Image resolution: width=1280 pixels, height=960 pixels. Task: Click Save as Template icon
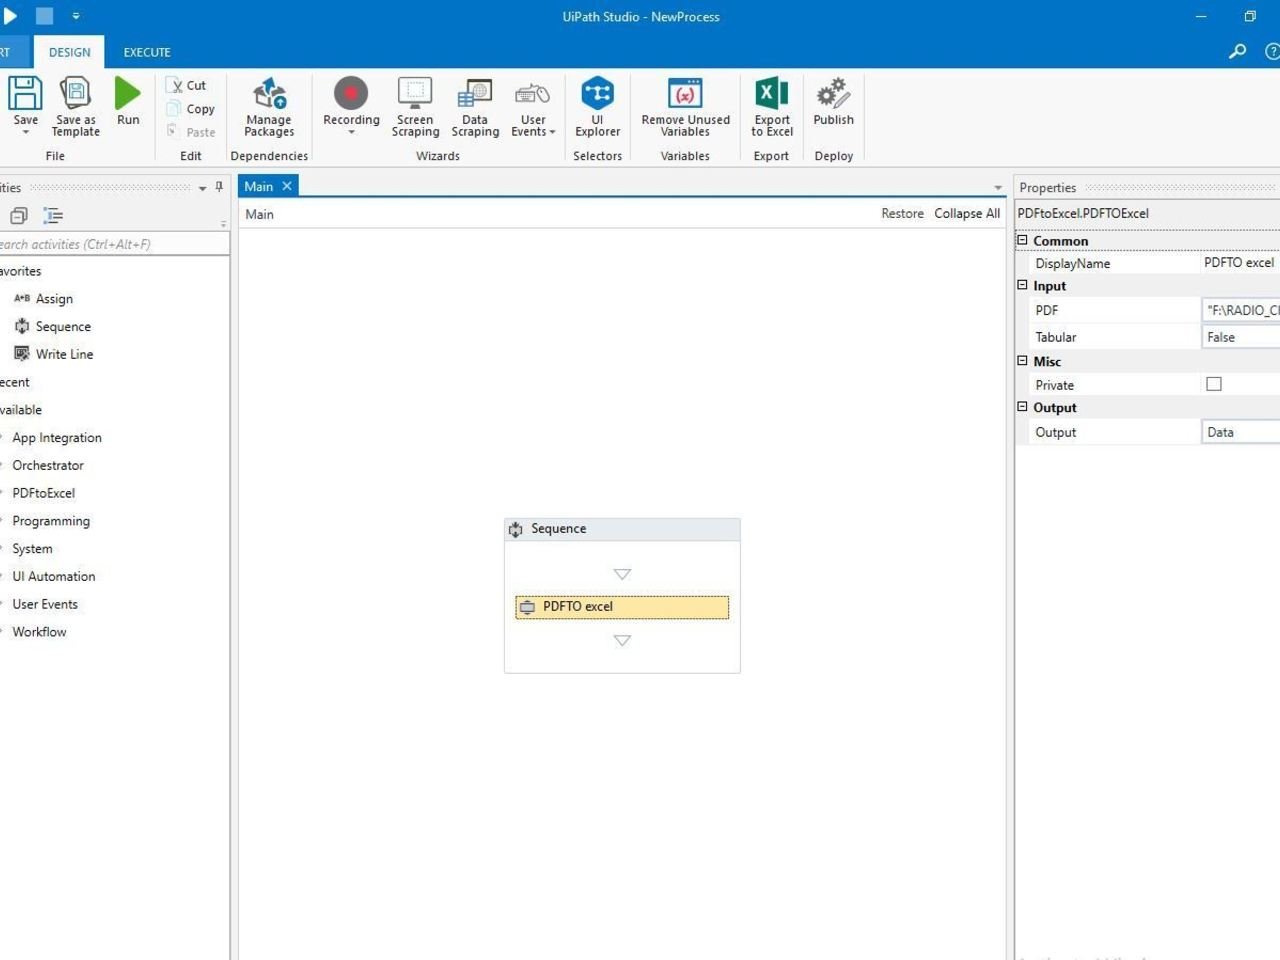pos(76,94)
